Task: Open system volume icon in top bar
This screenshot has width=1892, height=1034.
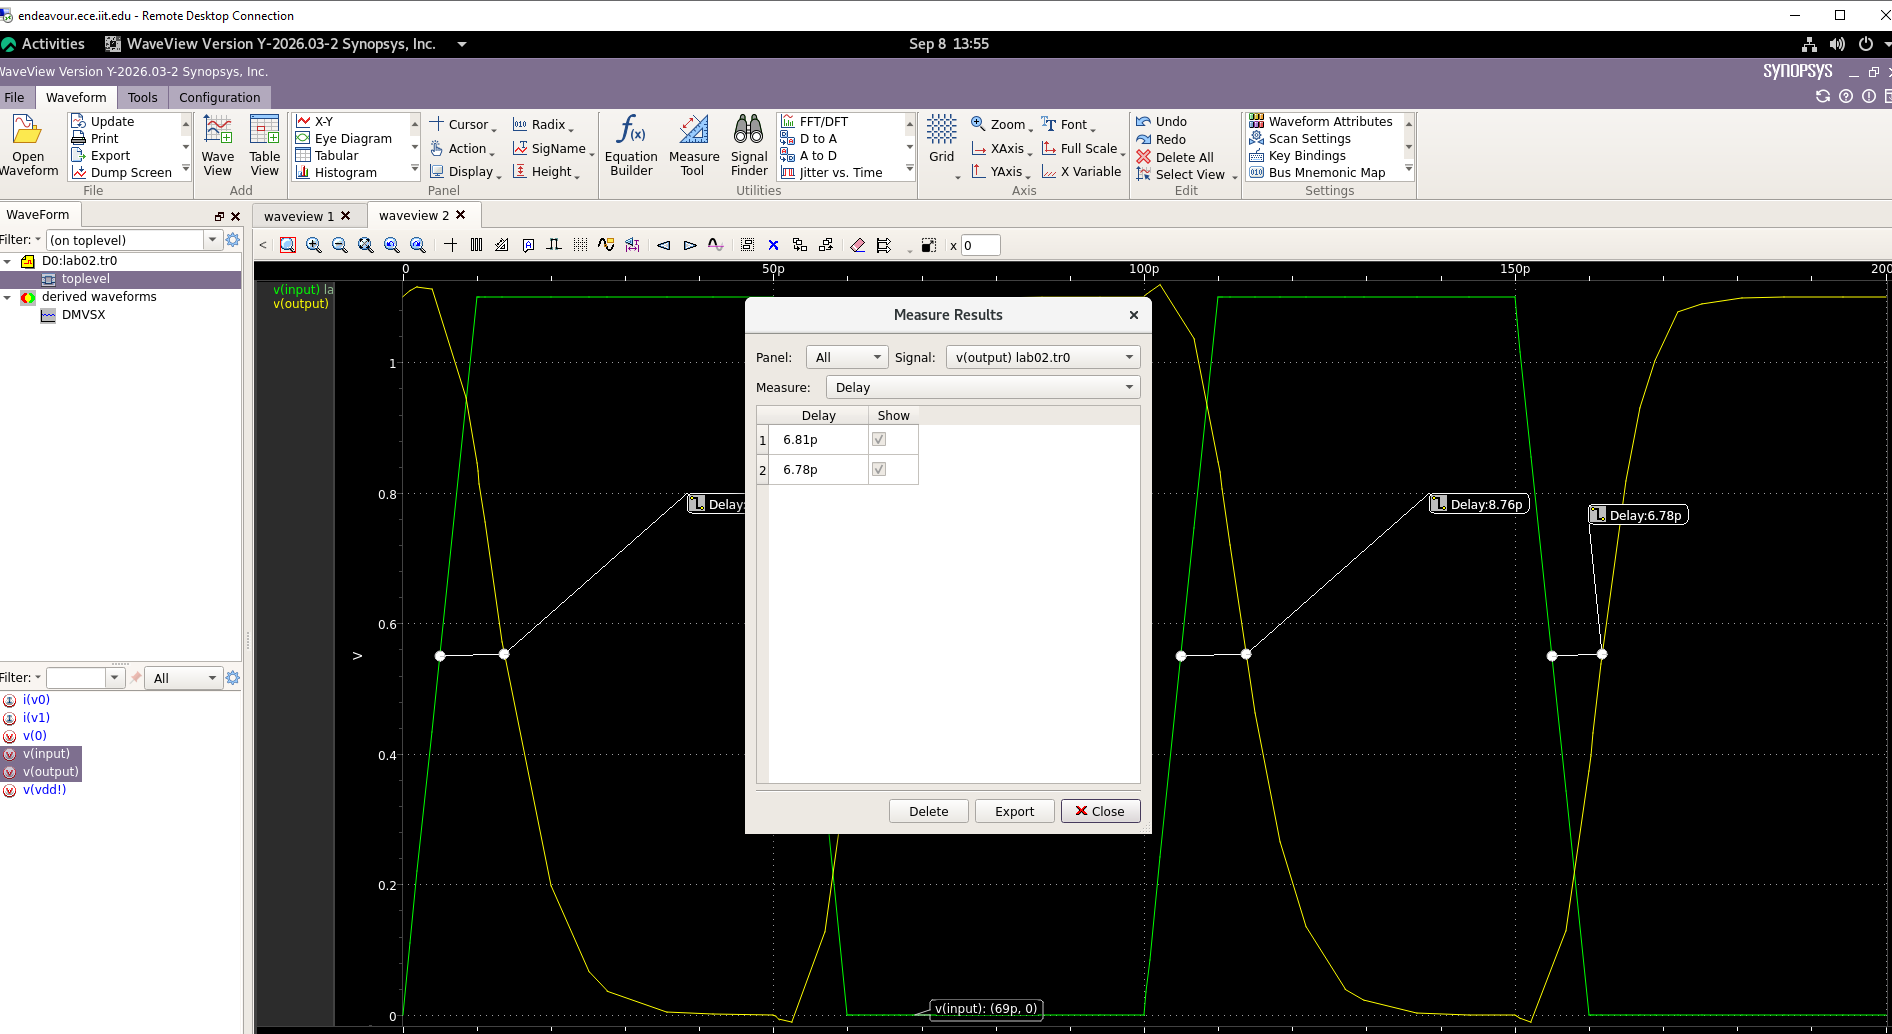Action: 1837,44
